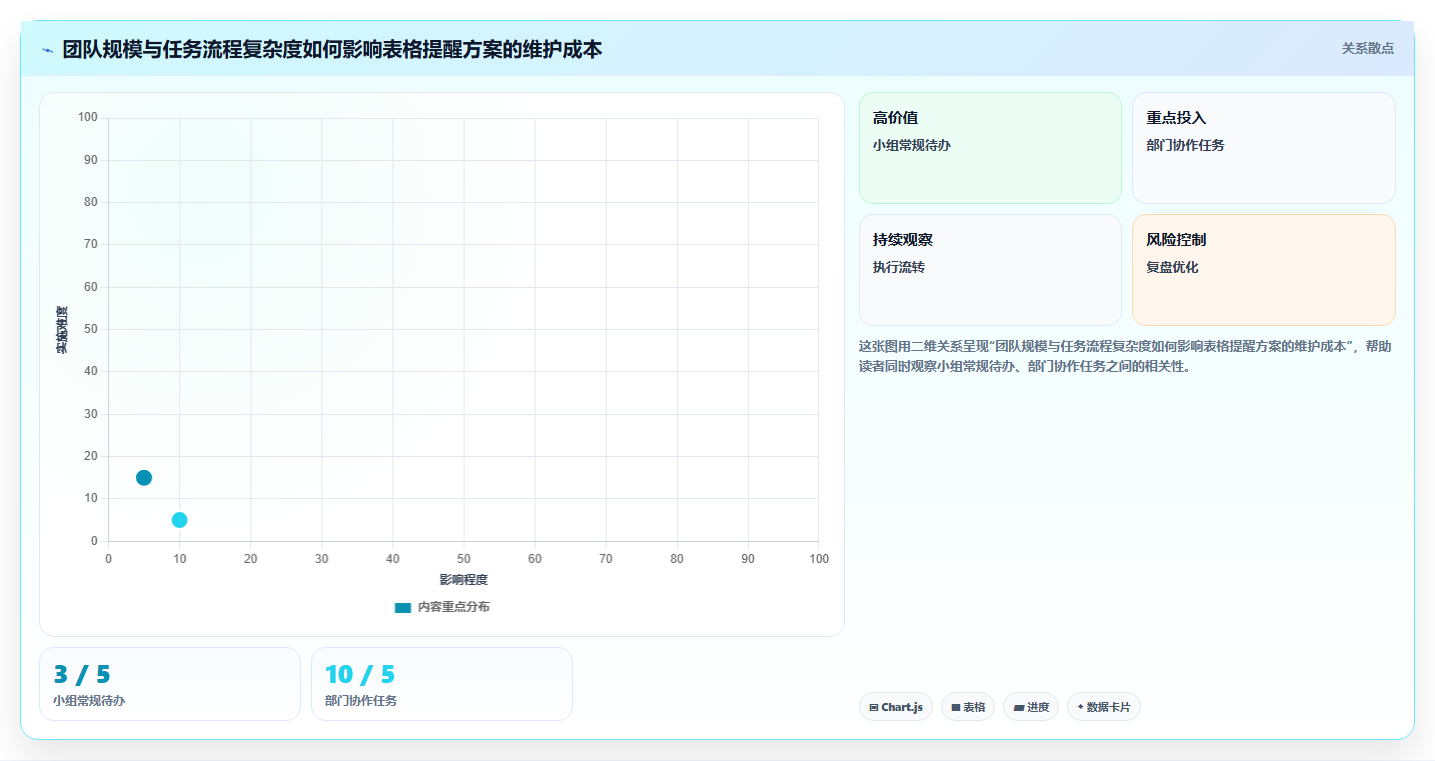Click the 数据卡片 tag chip
The width and height of the screenshot is (1435, 761).
(1104, 707)
